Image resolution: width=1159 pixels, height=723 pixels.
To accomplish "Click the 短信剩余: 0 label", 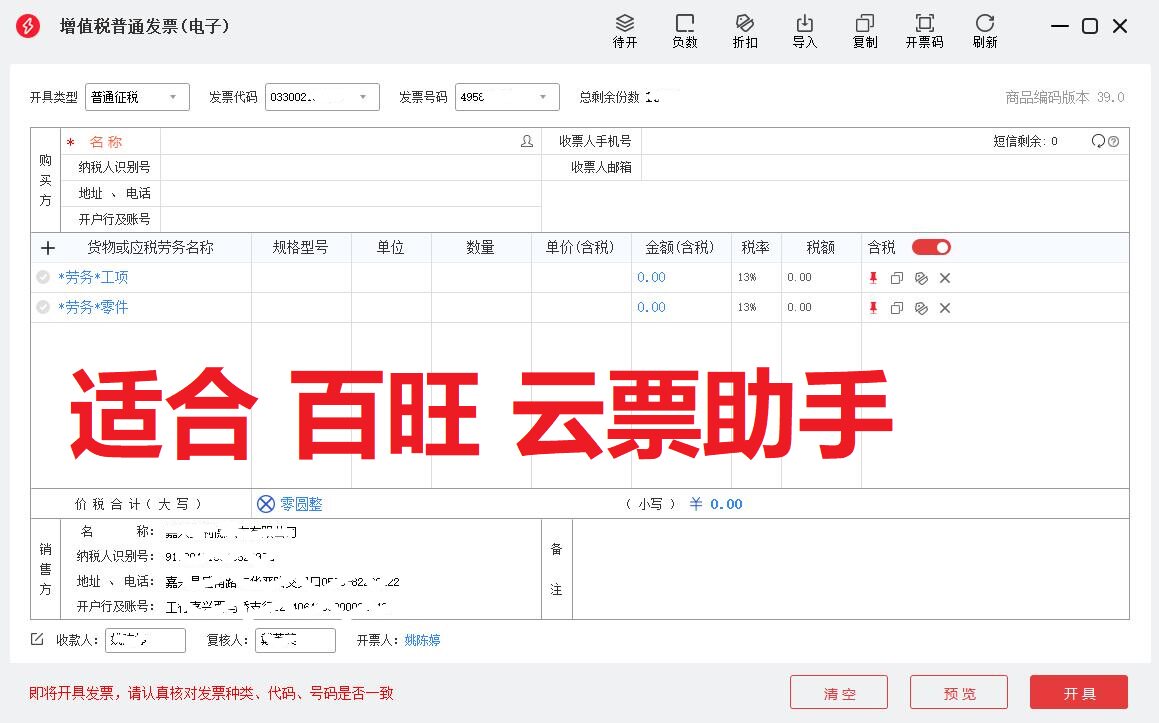I will pos(1025,141).
